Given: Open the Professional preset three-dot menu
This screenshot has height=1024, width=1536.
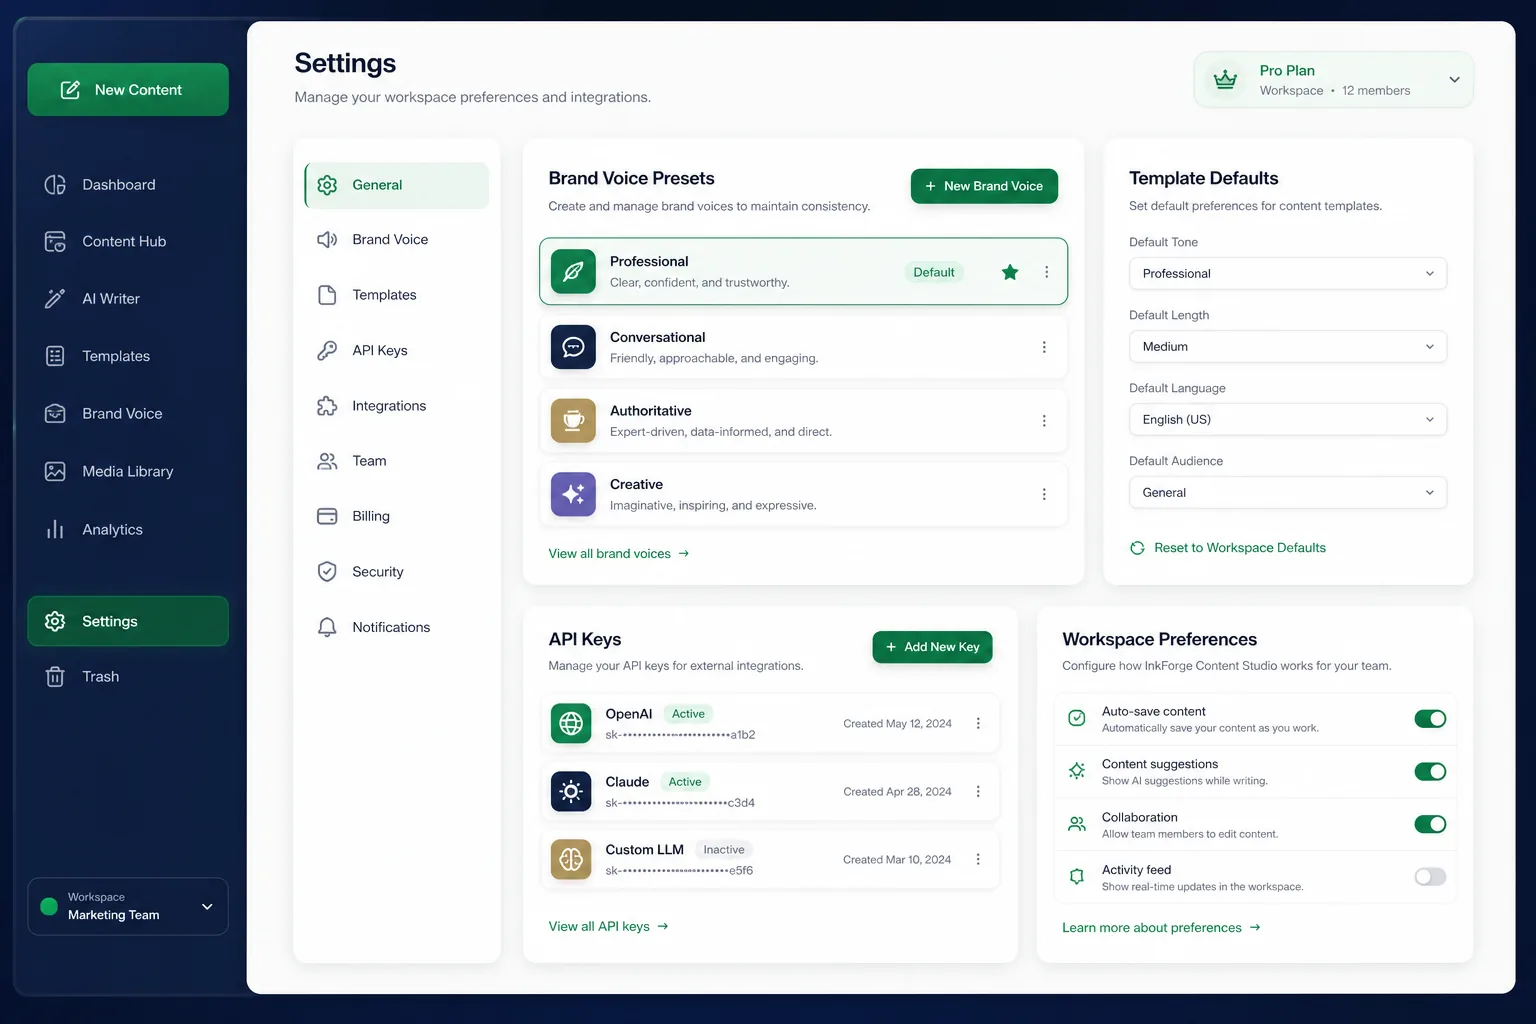Looking at the screenshot, I should 1046,272.
